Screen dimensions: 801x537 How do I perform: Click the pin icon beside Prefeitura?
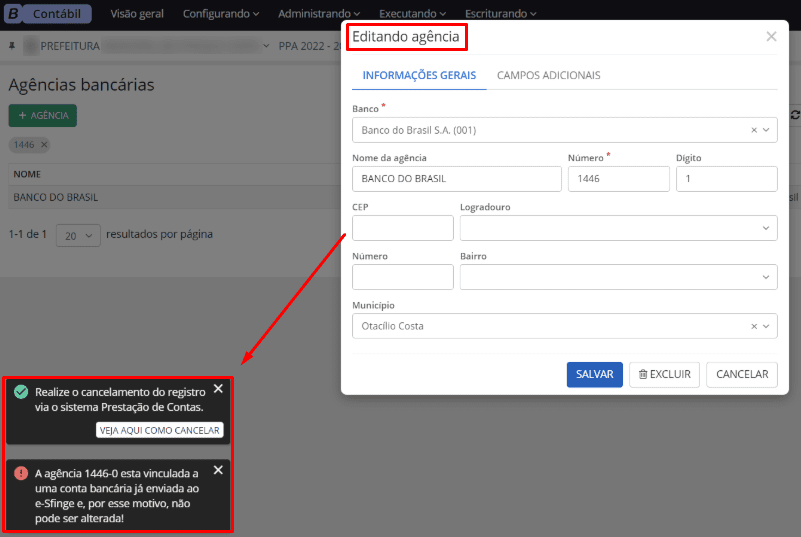tap(12, 46)
